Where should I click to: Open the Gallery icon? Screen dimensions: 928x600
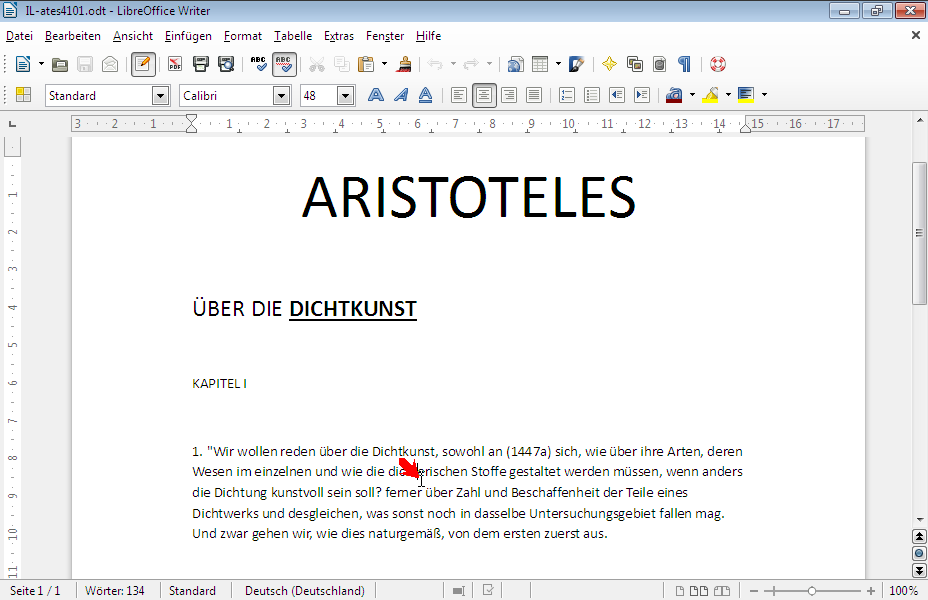pos(635,64)
